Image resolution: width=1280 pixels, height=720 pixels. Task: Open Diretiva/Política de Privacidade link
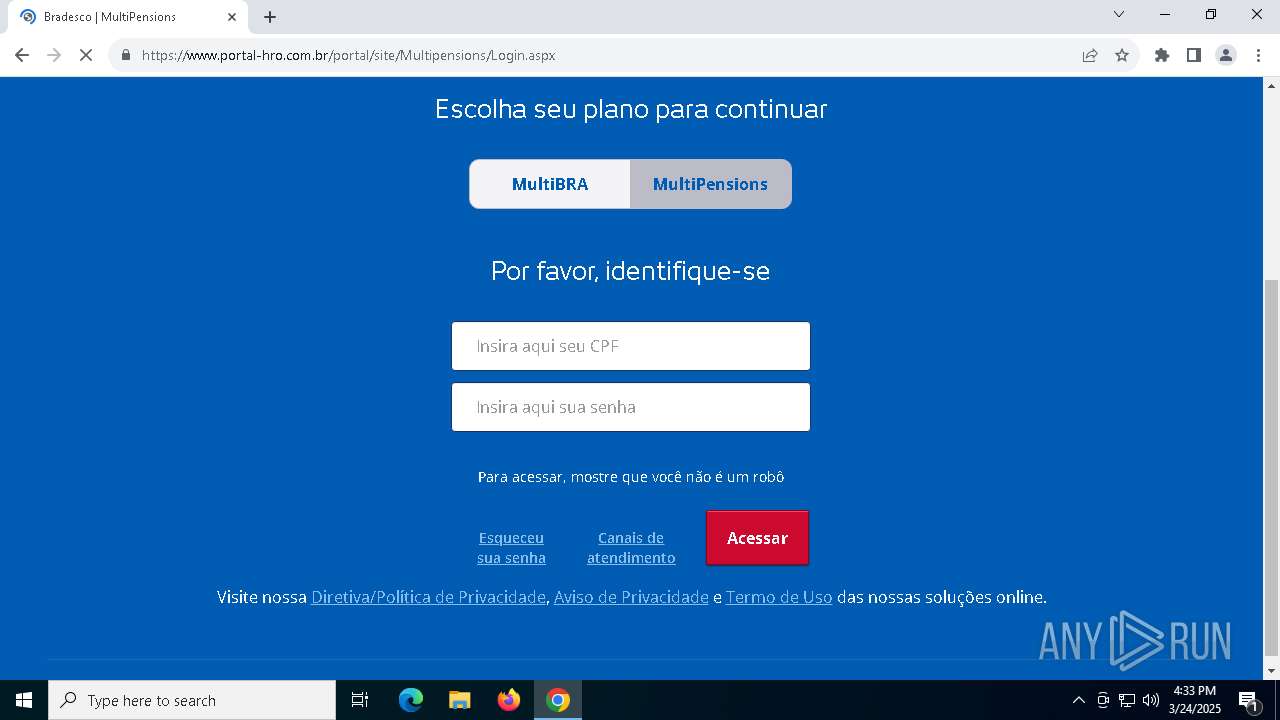(428, 597)
